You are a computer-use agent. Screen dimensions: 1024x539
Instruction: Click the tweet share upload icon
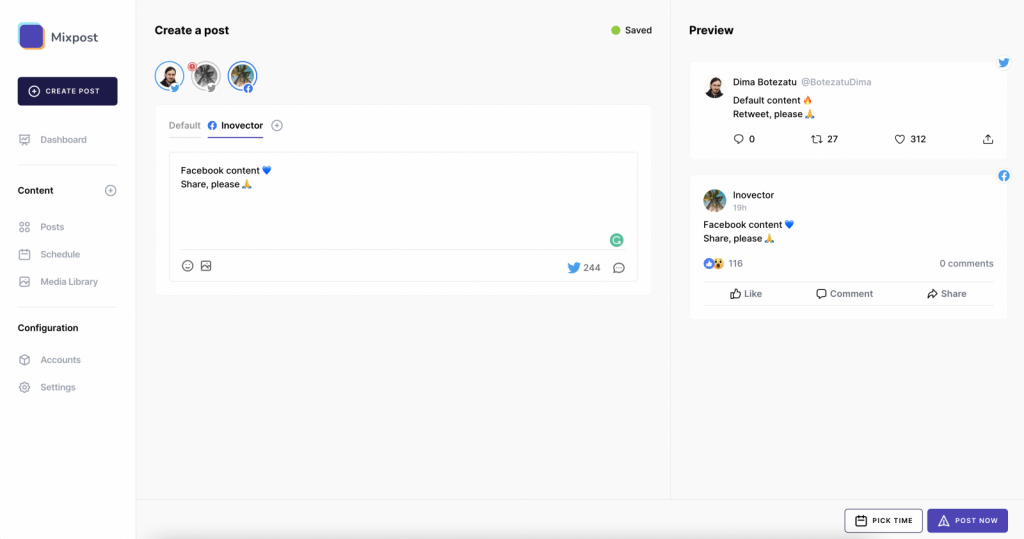988,139
